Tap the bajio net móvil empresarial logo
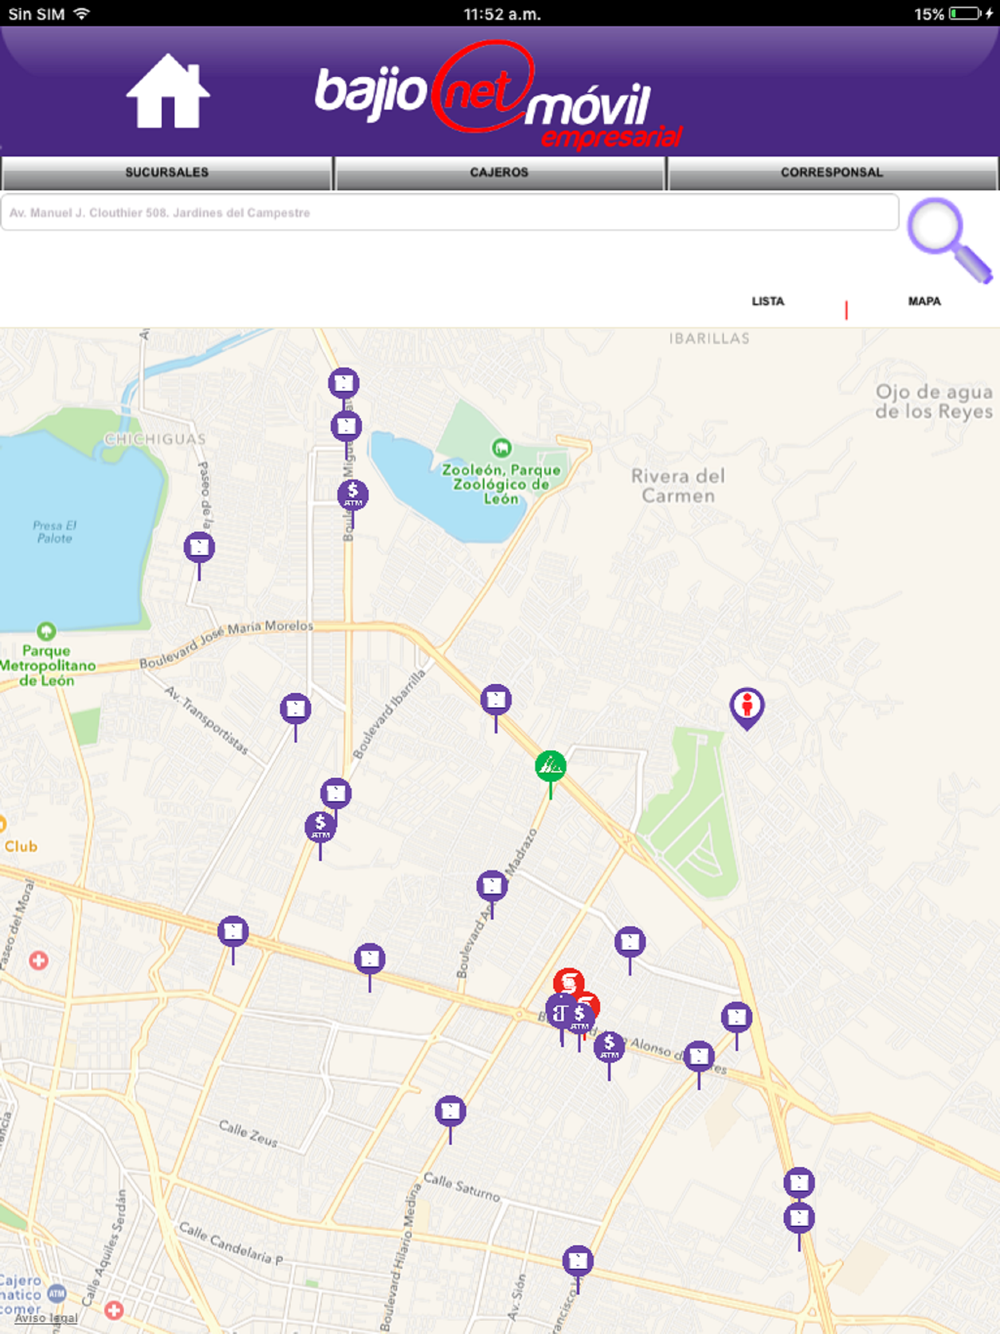The height and width of the screenshot is (1334, 1000). (499, 96)
